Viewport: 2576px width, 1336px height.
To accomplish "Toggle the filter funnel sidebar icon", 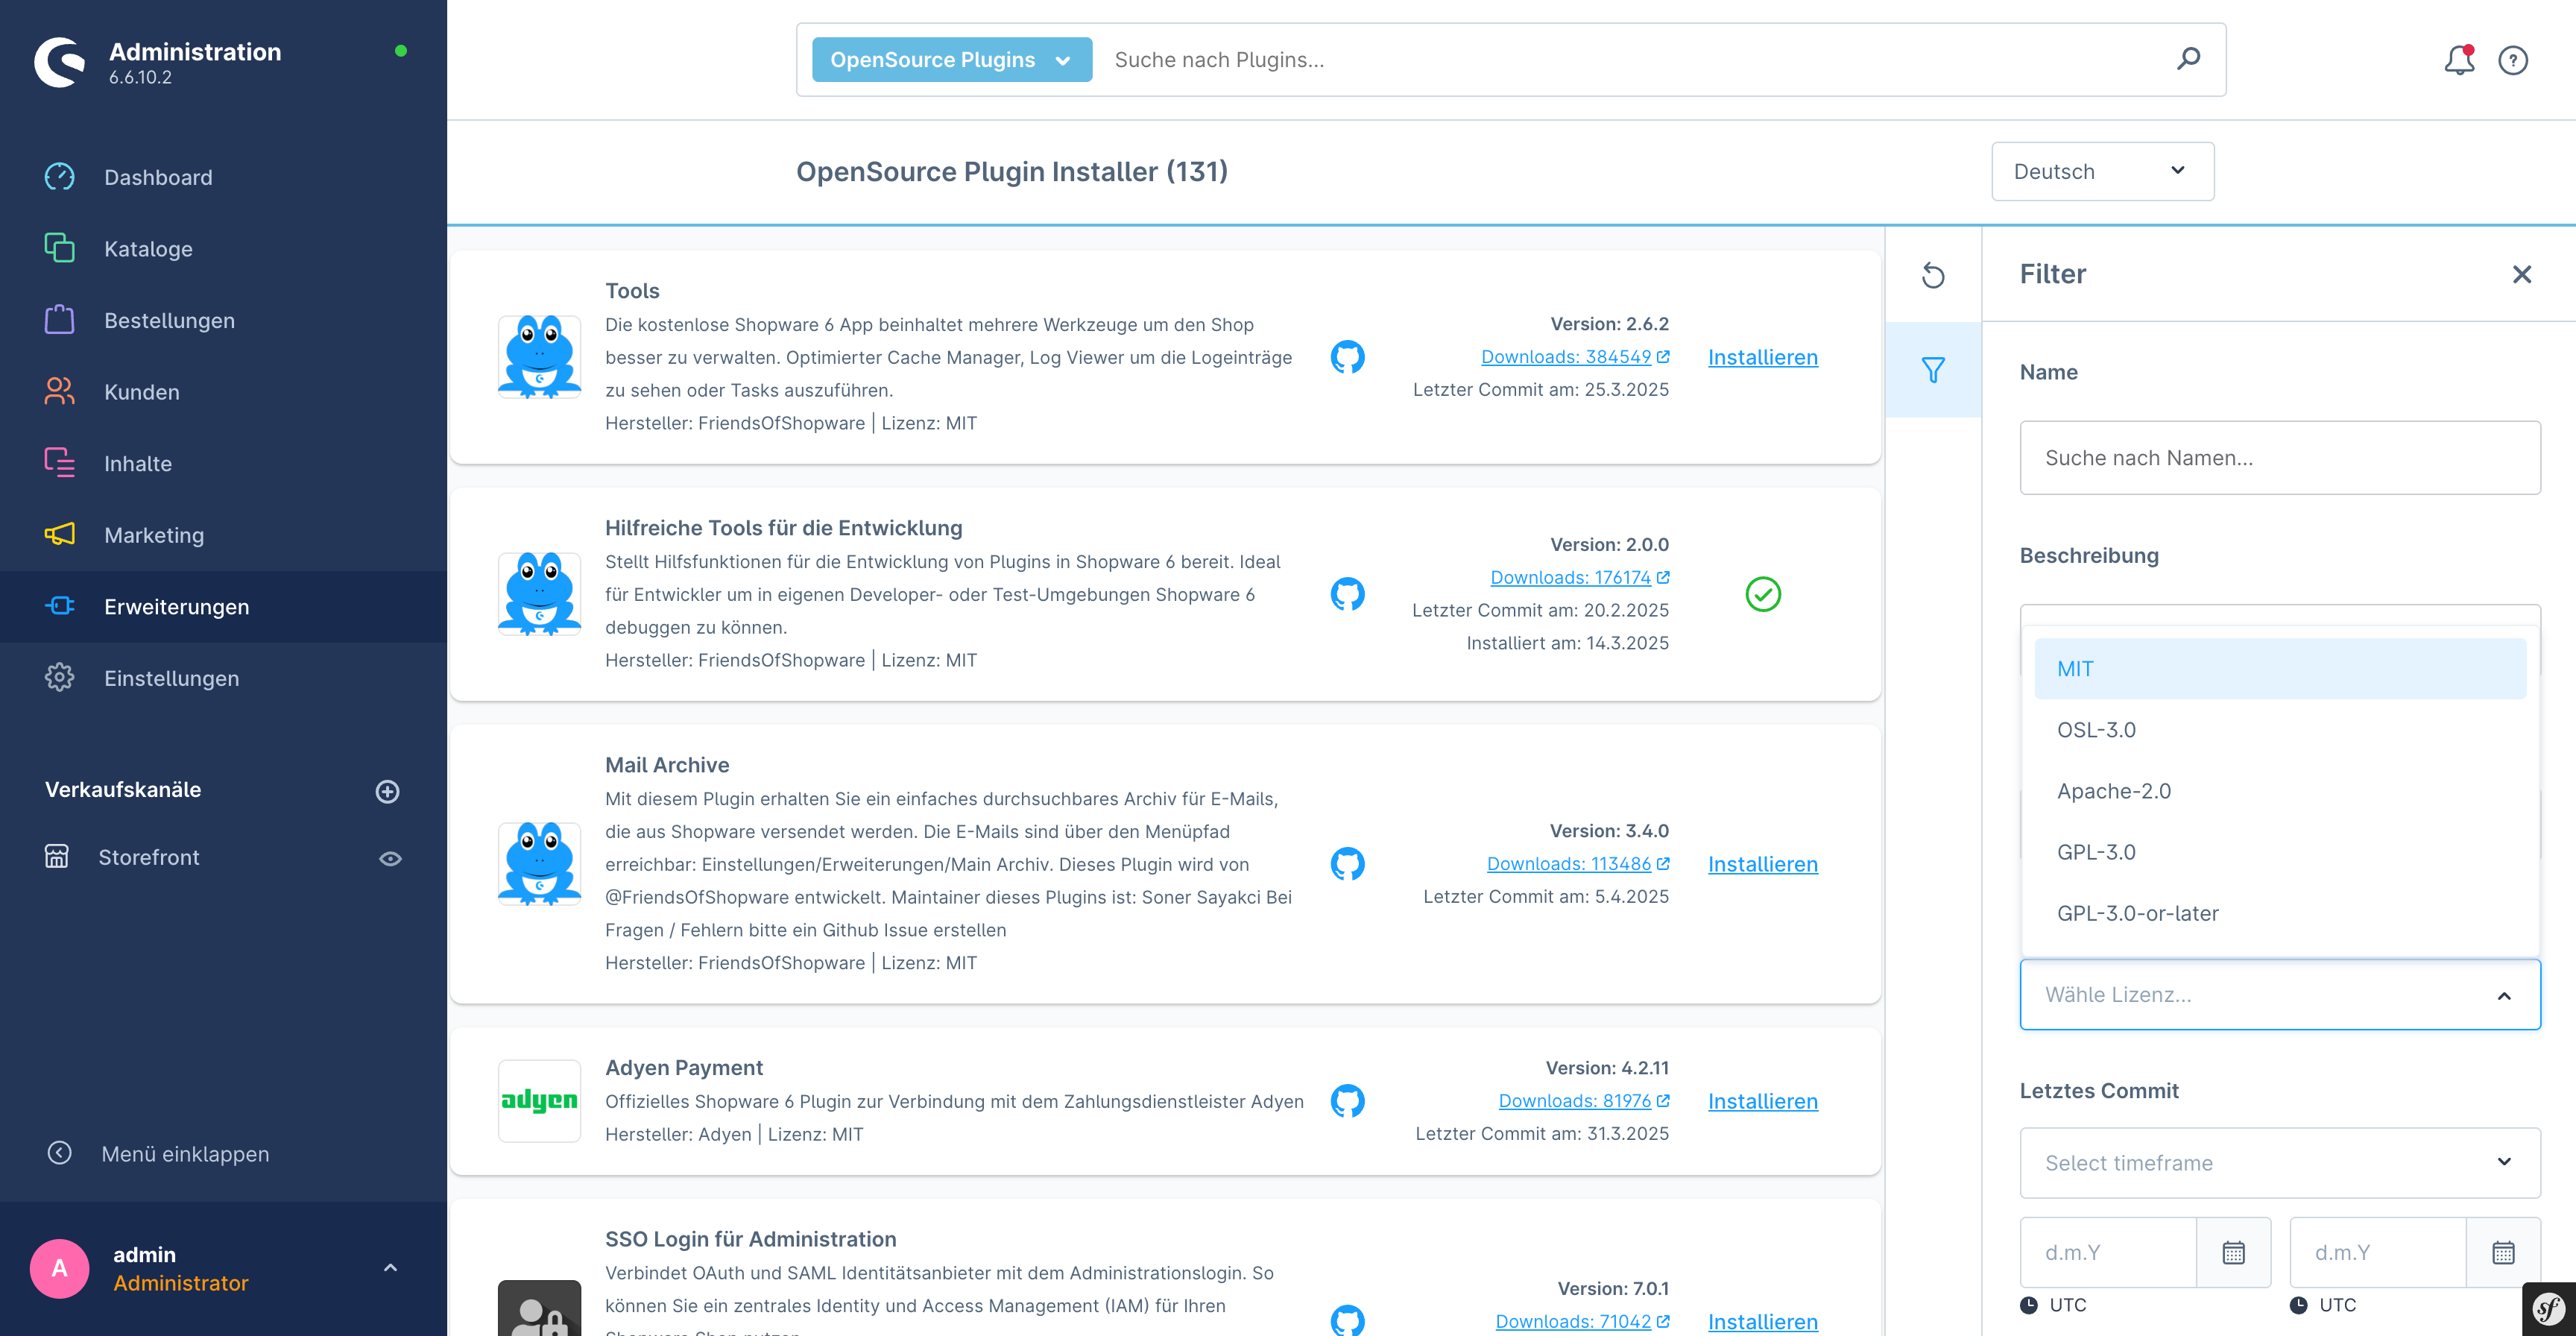I will [x=1933, y=370].
